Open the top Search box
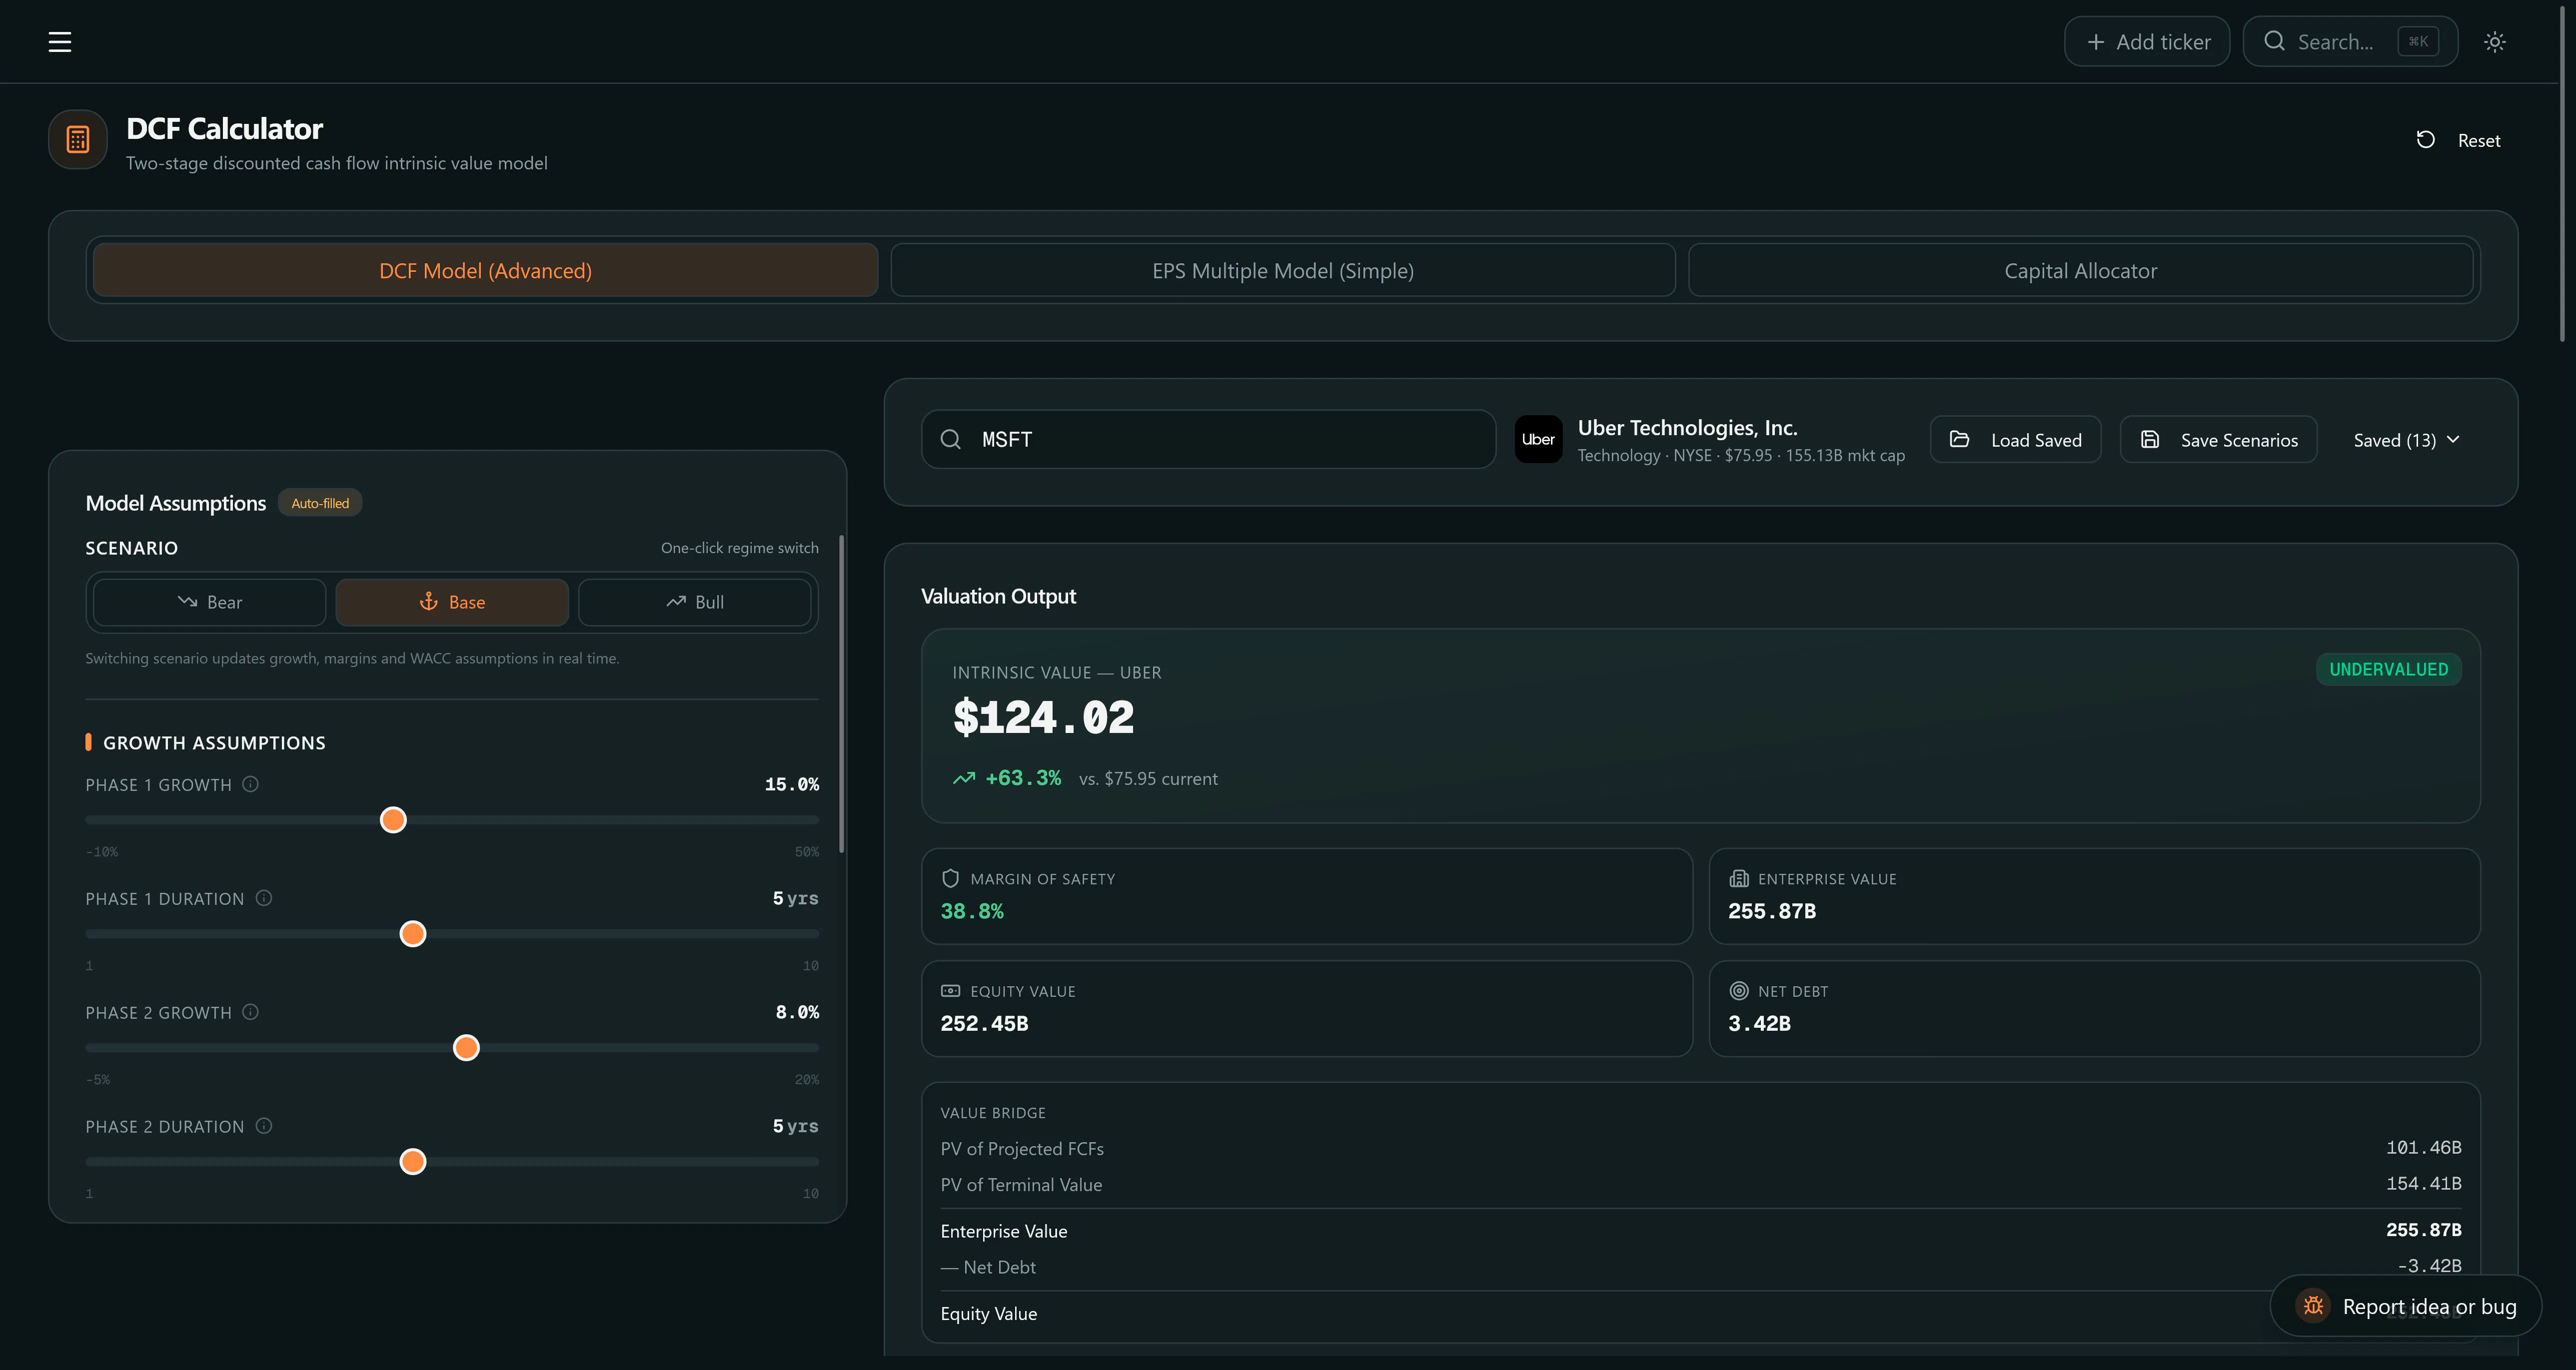 [x=2350, y=42]
